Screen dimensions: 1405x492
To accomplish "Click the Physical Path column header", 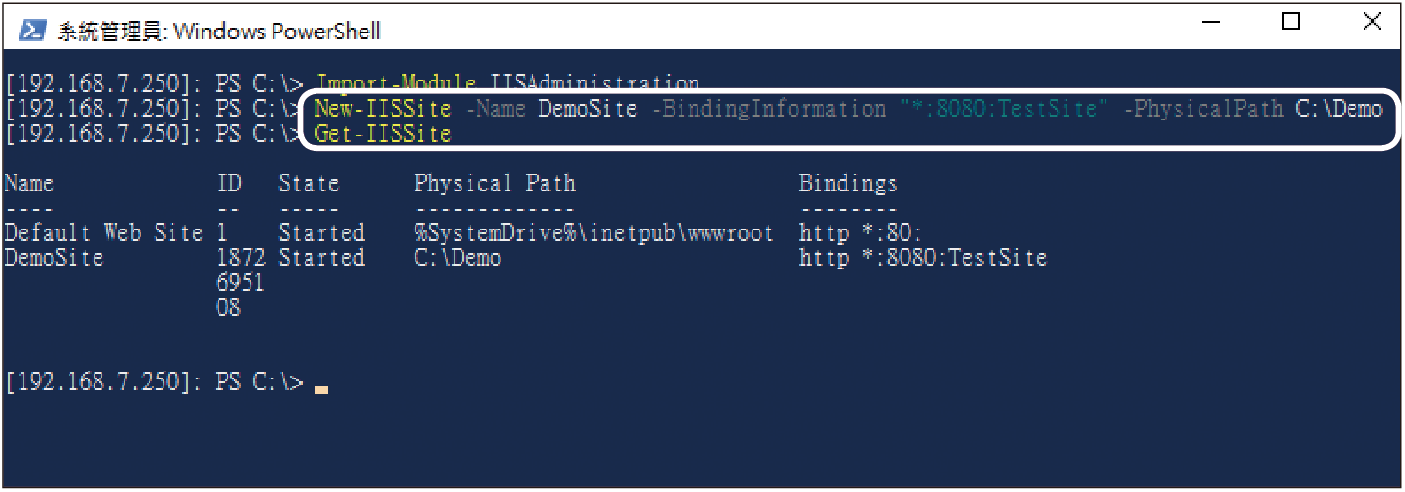I will [495, 184].
